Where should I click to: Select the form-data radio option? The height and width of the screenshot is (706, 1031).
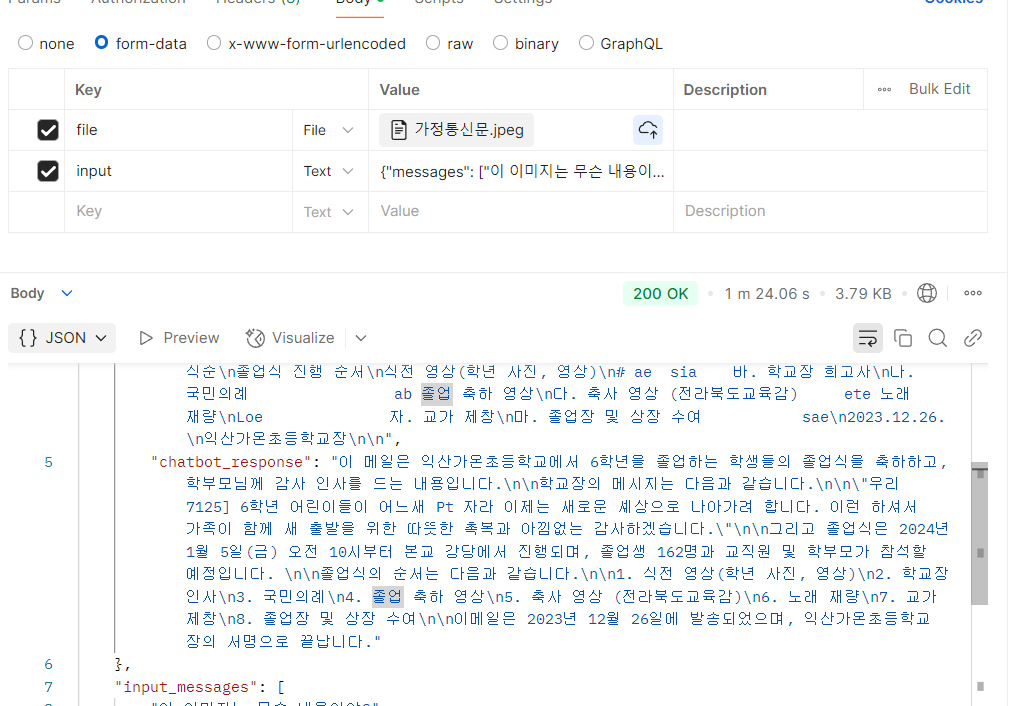click(101, 43)
